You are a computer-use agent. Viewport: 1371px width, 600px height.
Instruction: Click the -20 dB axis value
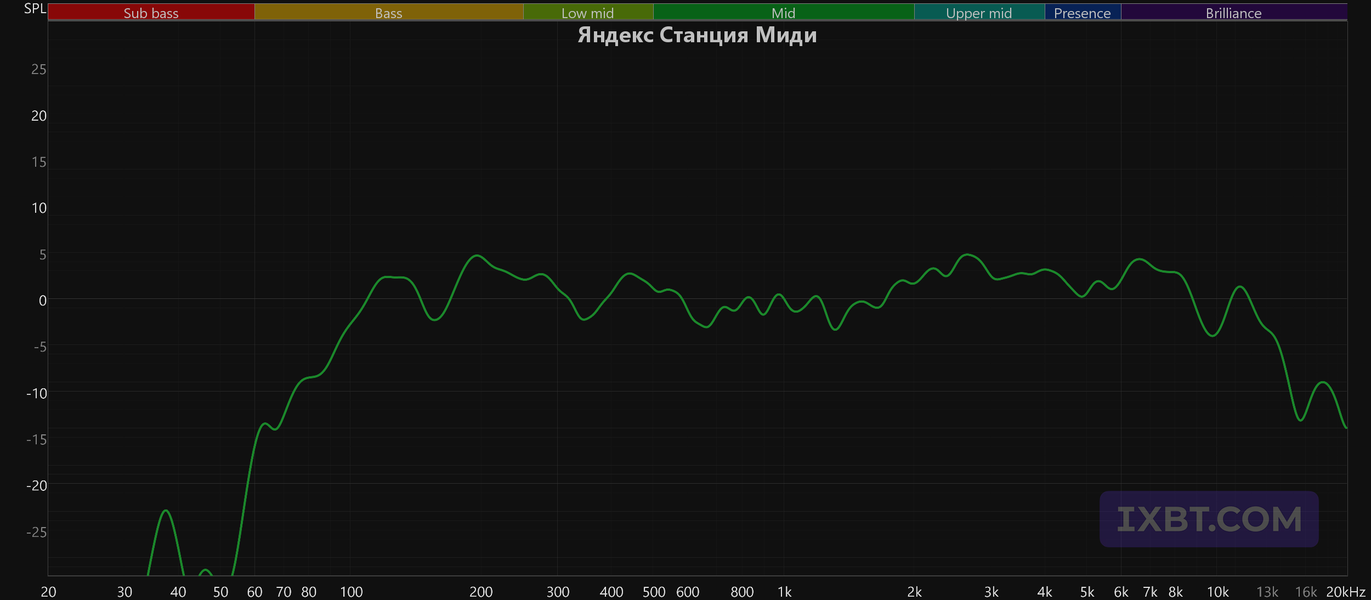(x=37, y=484)
